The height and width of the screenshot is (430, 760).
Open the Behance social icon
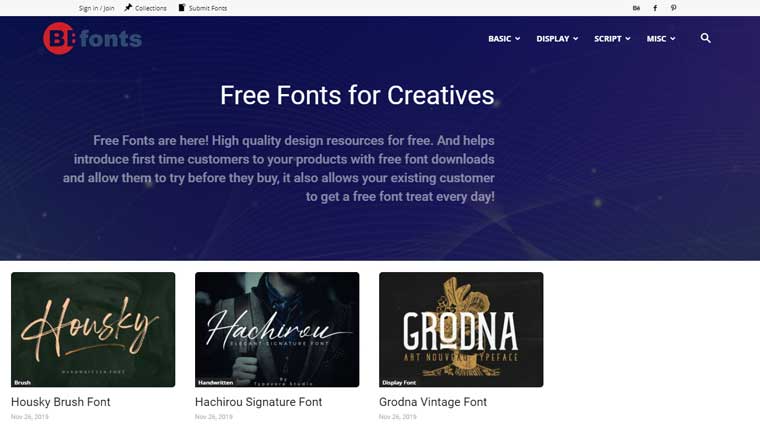point(636,8)
